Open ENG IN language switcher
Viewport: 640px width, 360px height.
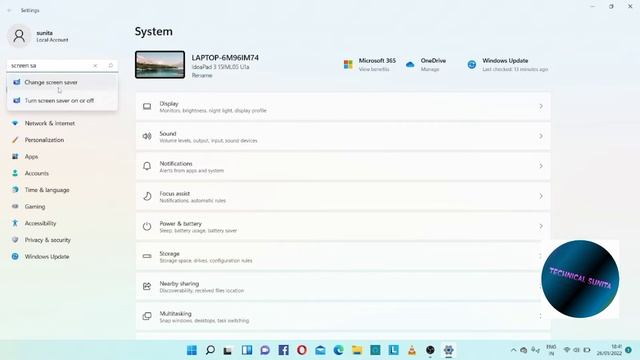coord(551,350)
